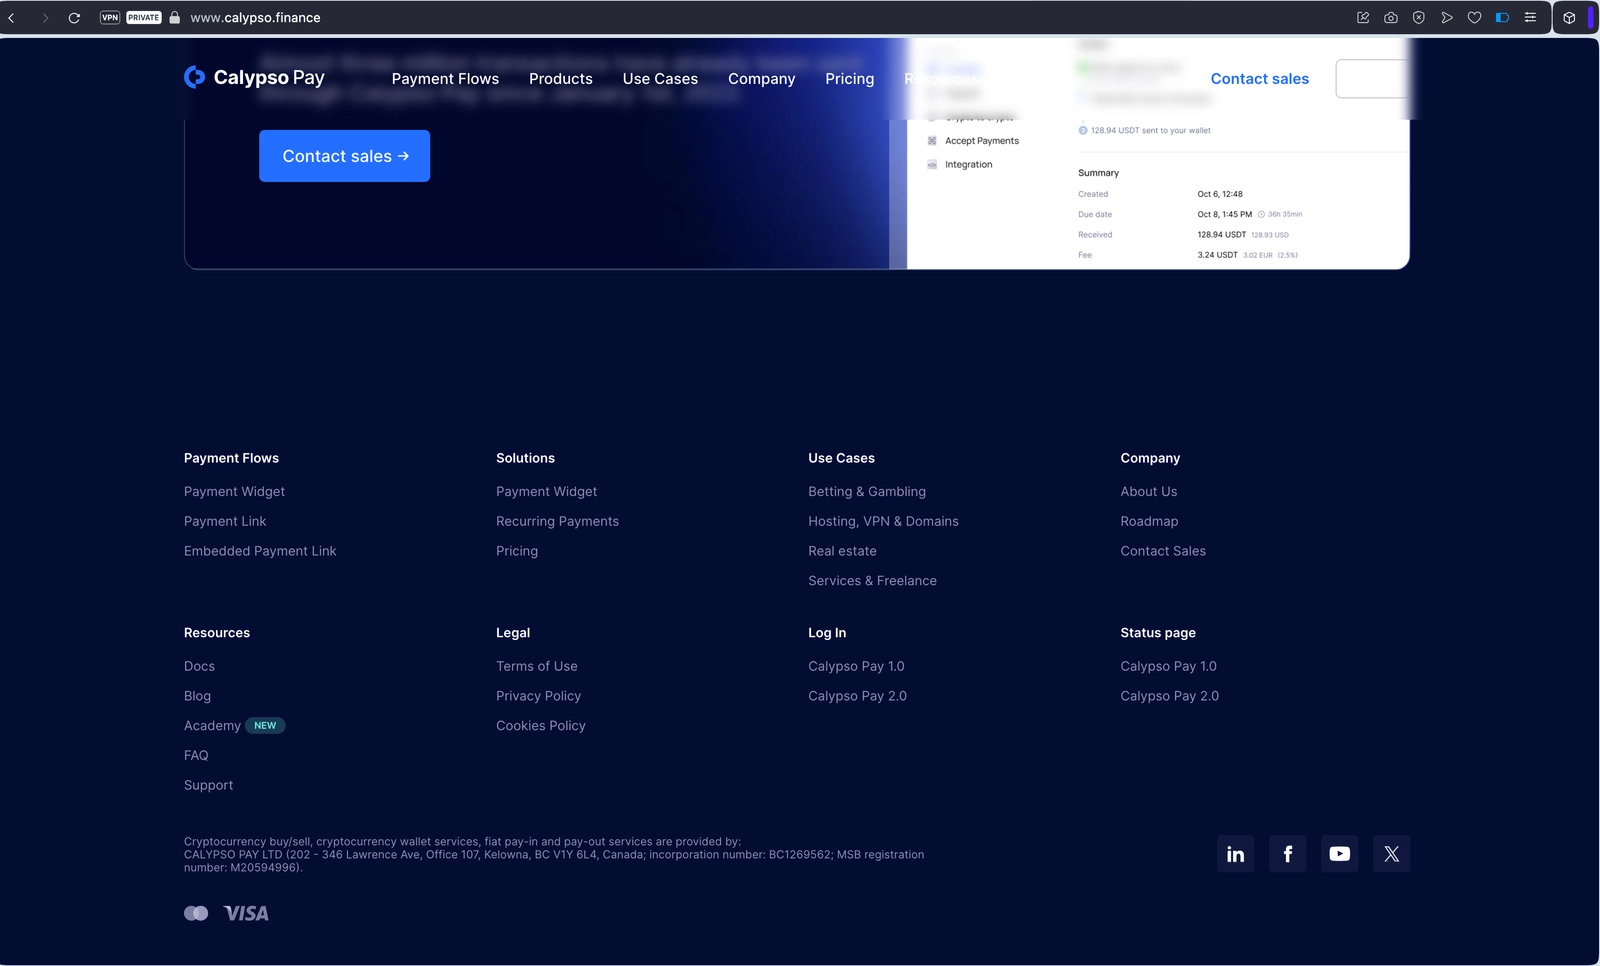The height and width of the screenshot is (966, 1600).
Task: Open the LinkedIn social icon
Action: (x=1235, y=854)
